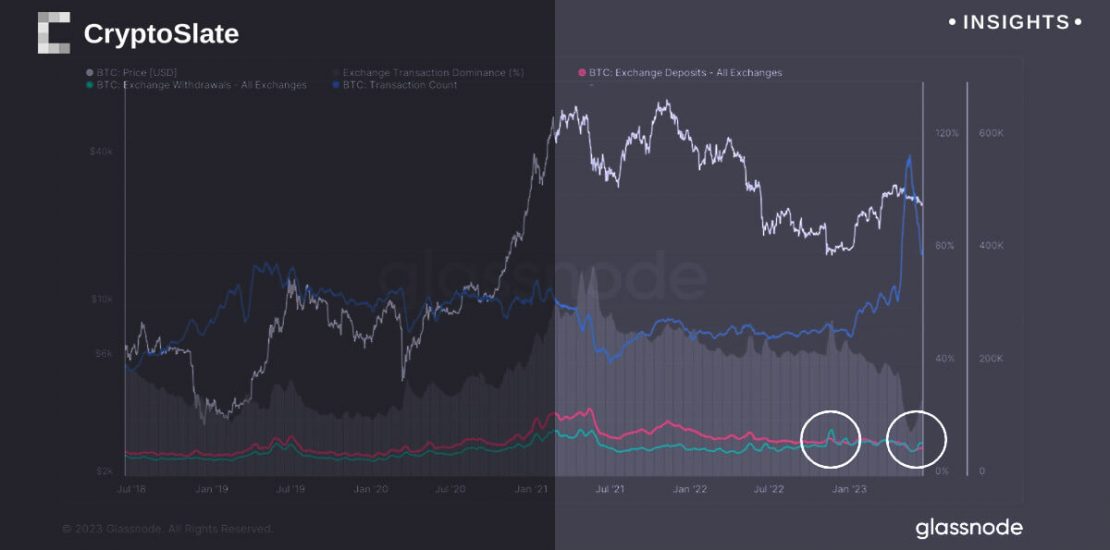
Task: Click the left white highlight circle
Action: click(x=830, y=439)
